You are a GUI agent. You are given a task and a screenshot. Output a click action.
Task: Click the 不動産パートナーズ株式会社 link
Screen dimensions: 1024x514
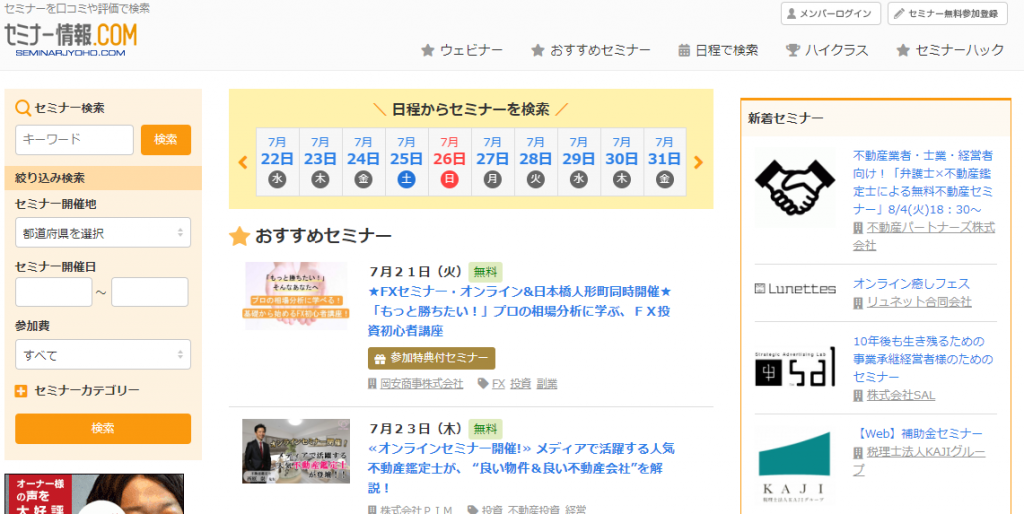pos(924,236)
